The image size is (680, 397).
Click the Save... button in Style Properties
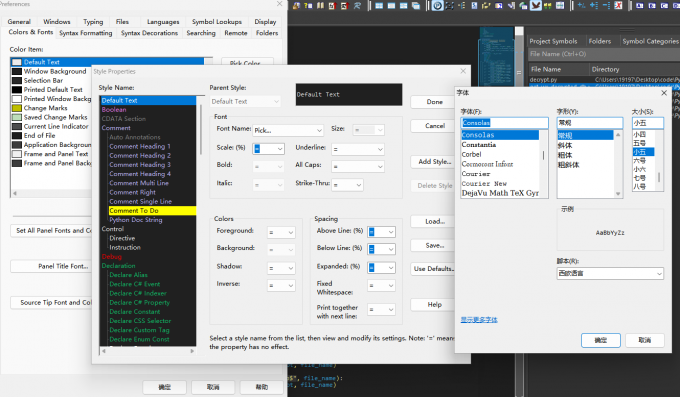pyautogui.click(x=435, y=246)
